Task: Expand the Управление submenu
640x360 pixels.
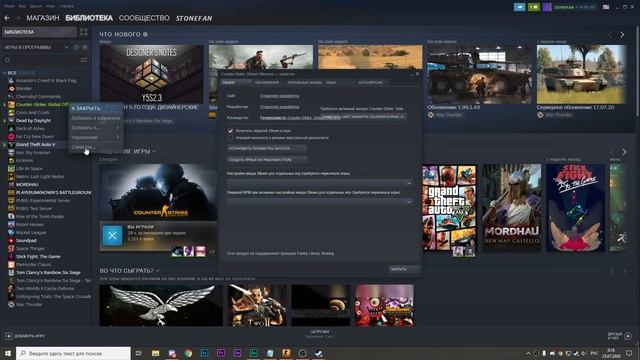Action: (x=96, y=138)
